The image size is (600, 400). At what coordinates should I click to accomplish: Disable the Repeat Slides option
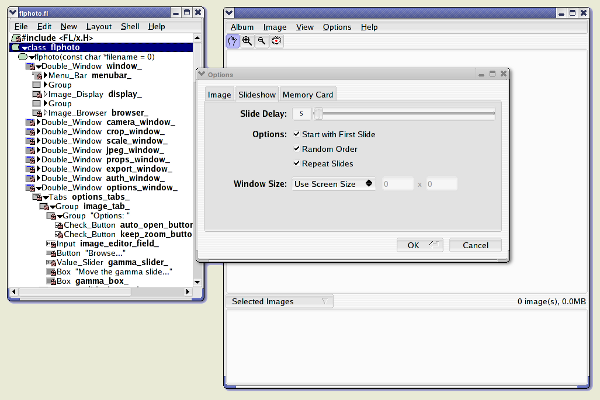pos(296,163)
